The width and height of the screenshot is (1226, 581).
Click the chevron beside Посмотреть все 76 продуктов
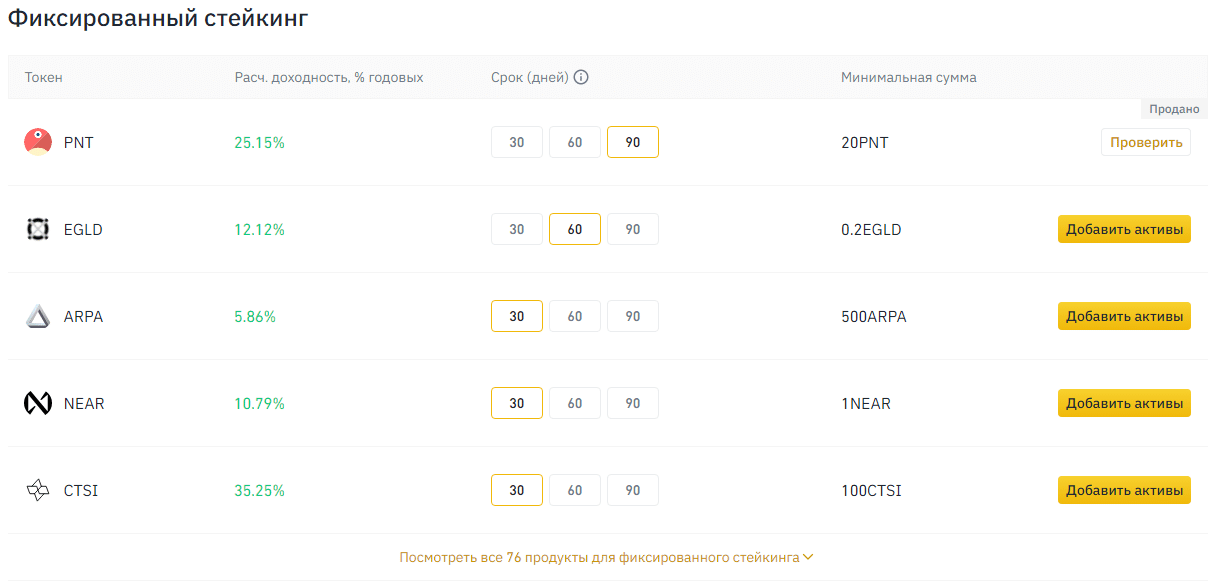point(809,557)
